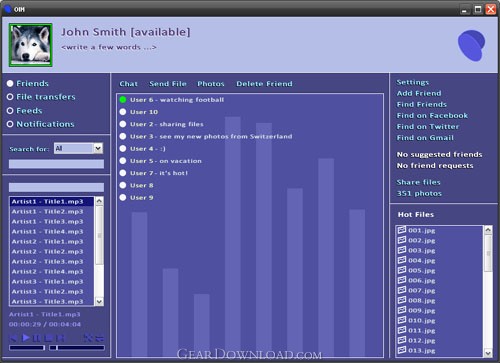Click the status dot beside User 9
The height and width of the screenshot is (363, 500).
(x=123, y=197)
